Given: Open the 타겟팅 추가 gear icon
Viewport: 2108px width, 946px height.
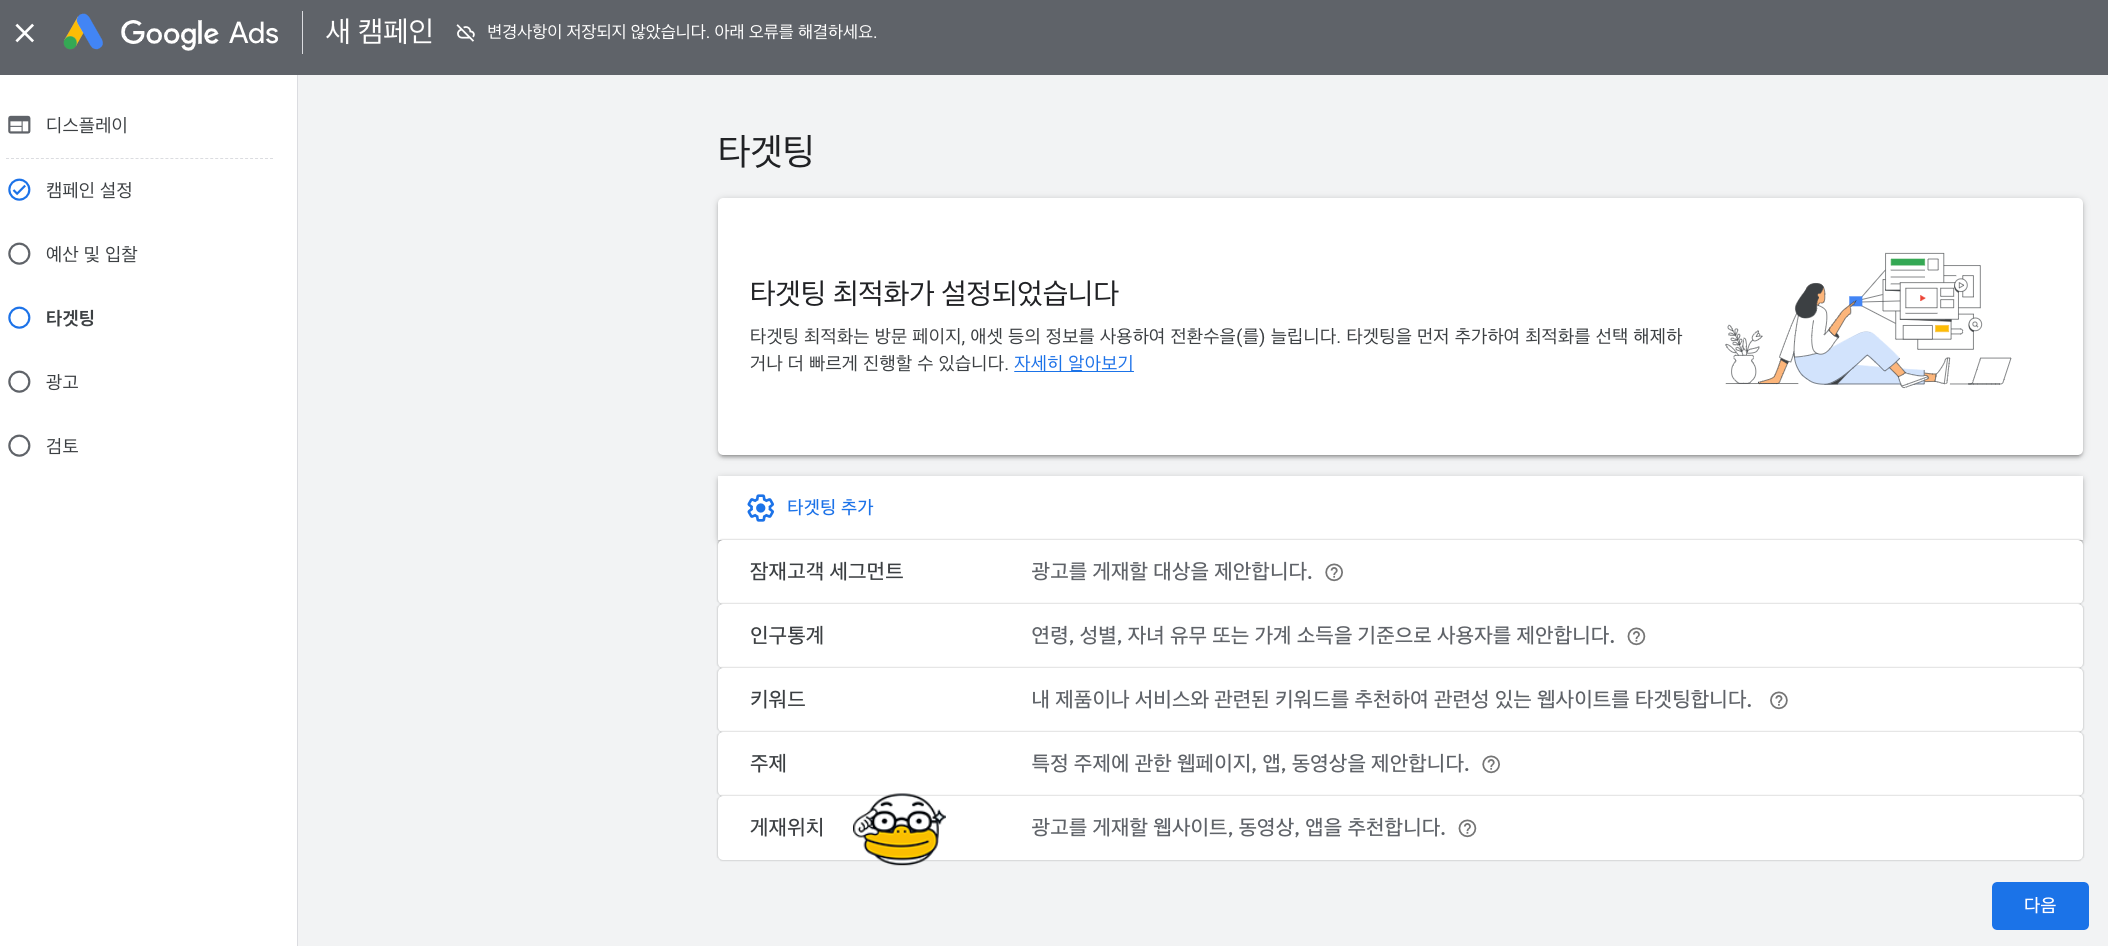Looking at the screenshot, I should 761,507.
